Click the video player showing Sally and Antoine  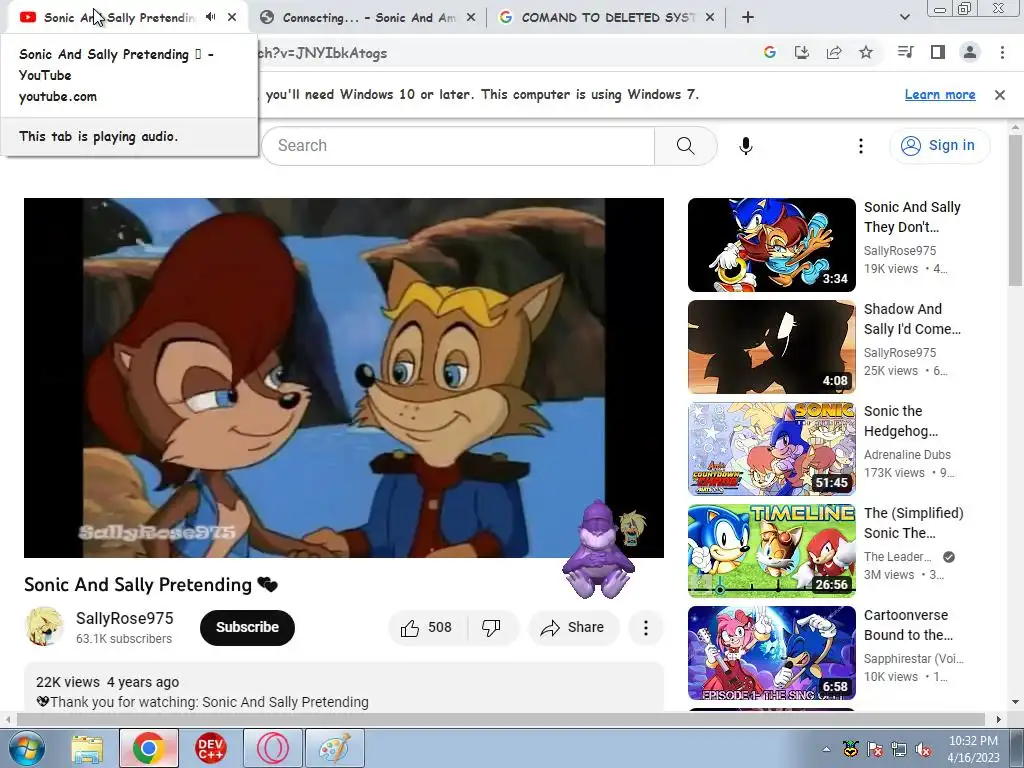click(x=344, y=377)
